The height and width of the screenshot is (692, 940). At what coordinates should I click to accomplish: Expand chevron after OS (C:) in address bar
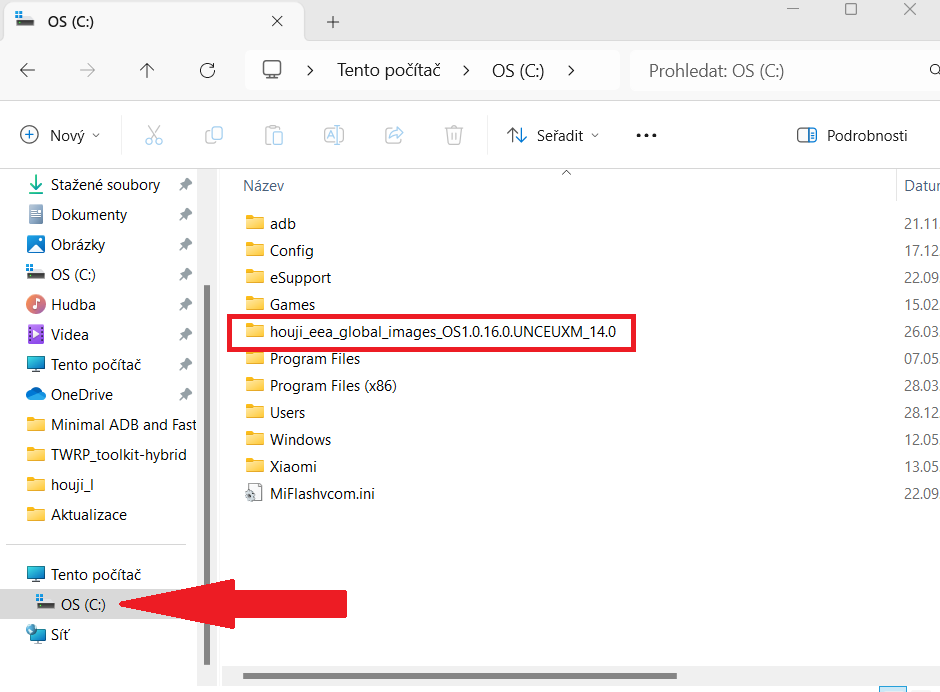tap(571, 70)
